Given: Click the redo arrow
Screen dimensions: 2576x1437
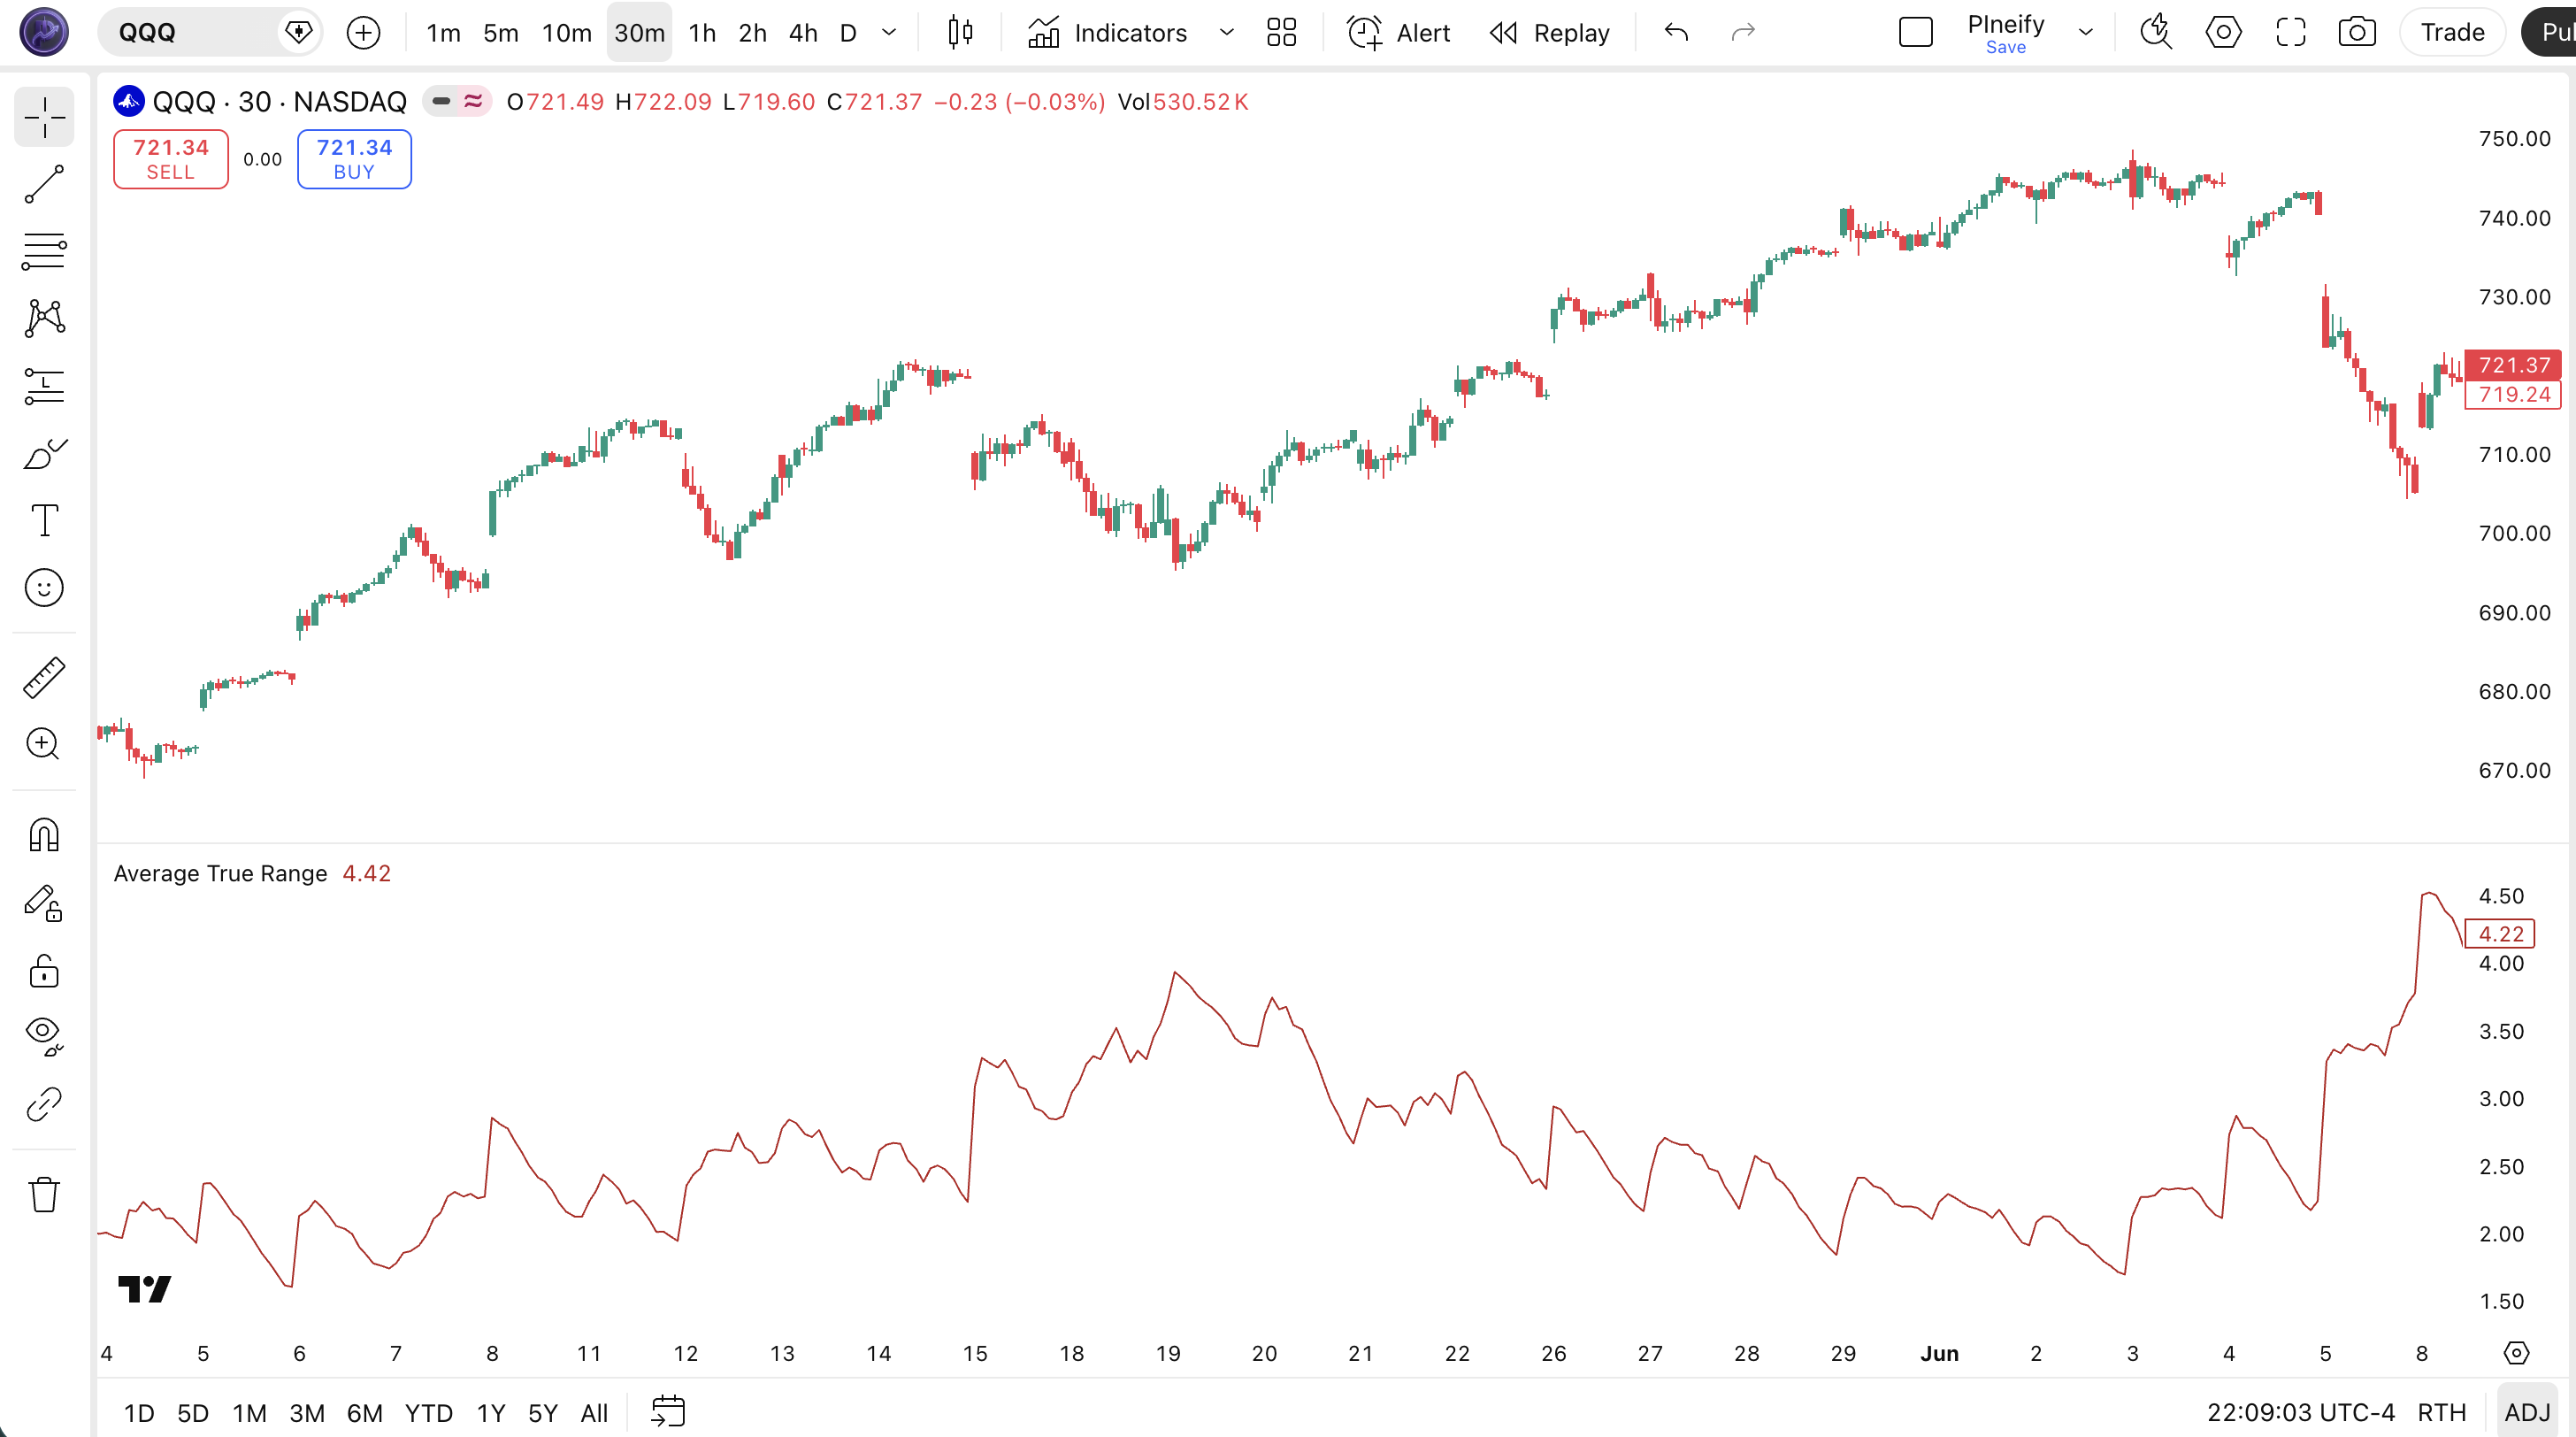Looking at the screenshot, I should (1743, 33).
